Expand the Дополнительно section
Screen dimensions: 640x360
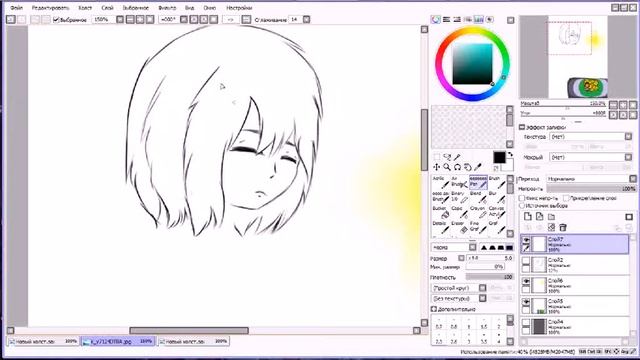click(x=434, y=309)
